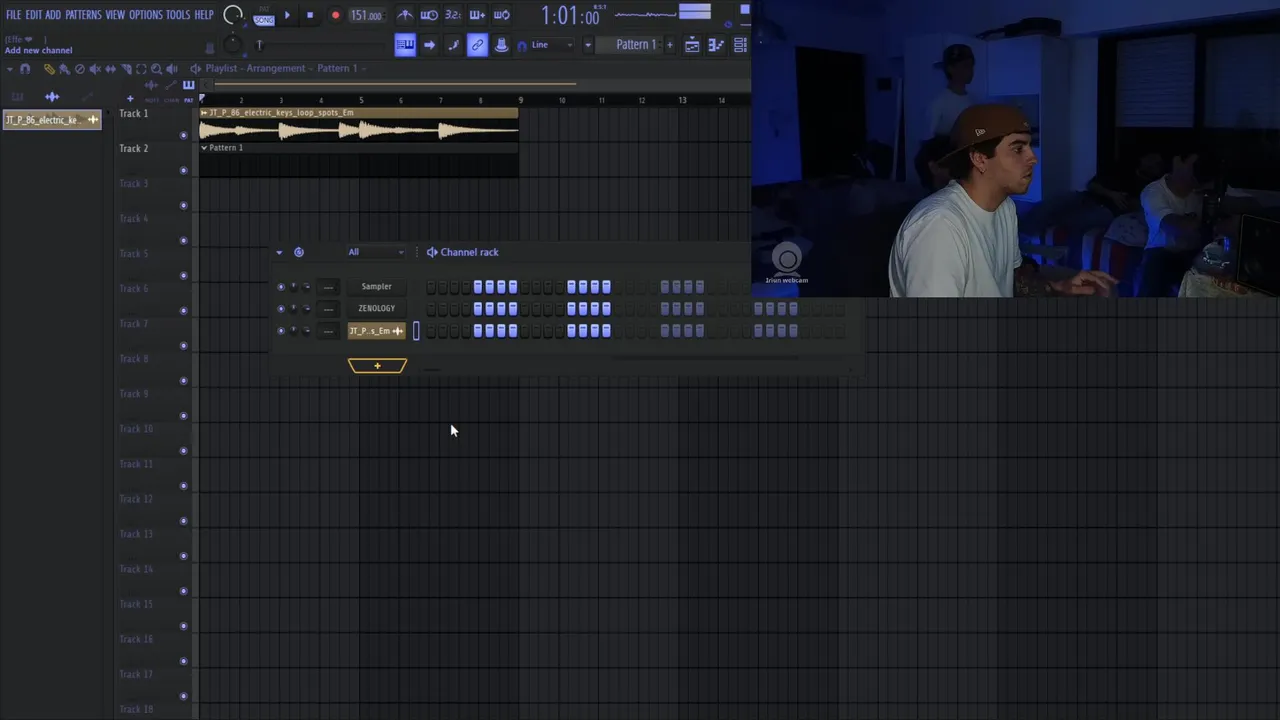
Task: Select the playlist delete tool
Action: 80,69
